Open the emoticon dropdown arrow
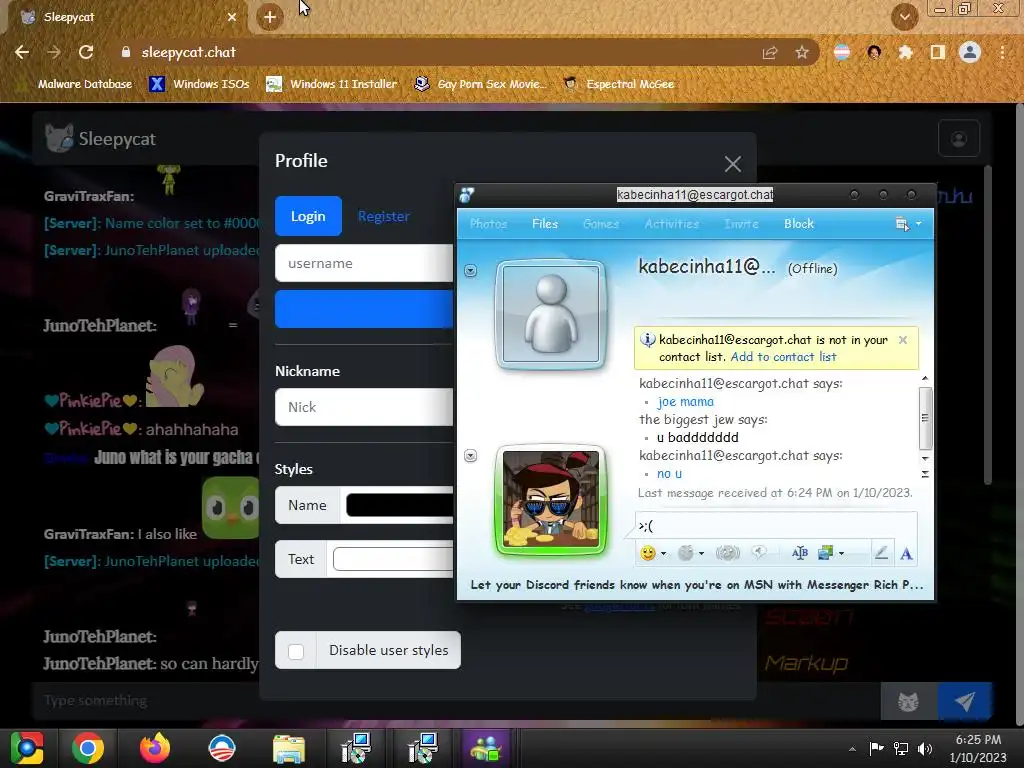This screenshot has width=1024, height=768. click(x=664, y=554)
